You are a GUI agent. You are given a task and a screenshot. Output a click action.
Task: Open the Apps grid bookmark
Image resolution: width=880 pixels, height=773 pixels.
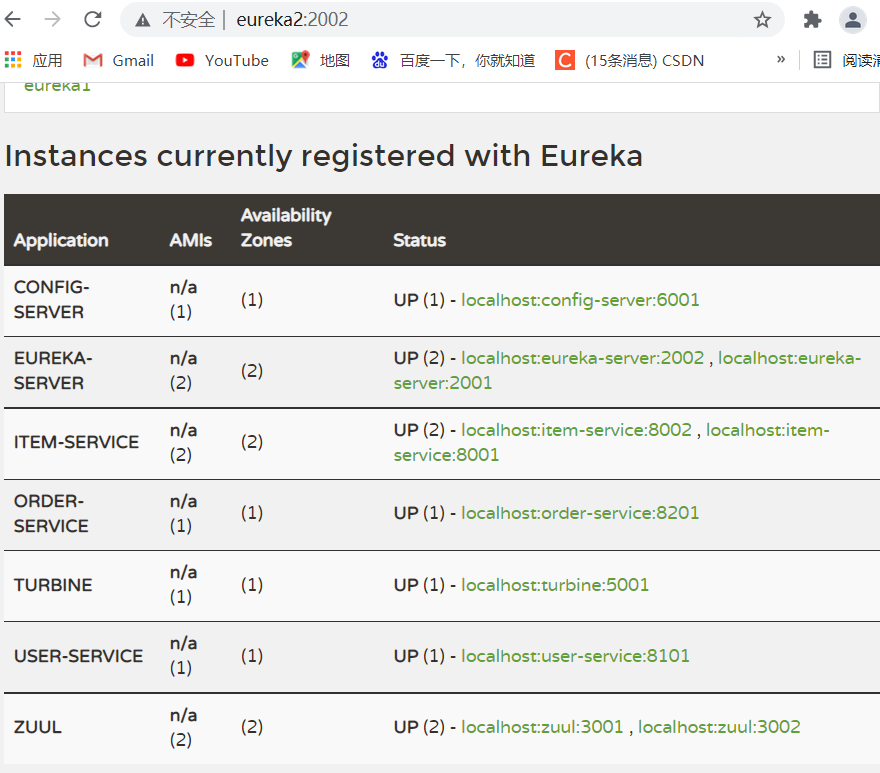[33, 60]
